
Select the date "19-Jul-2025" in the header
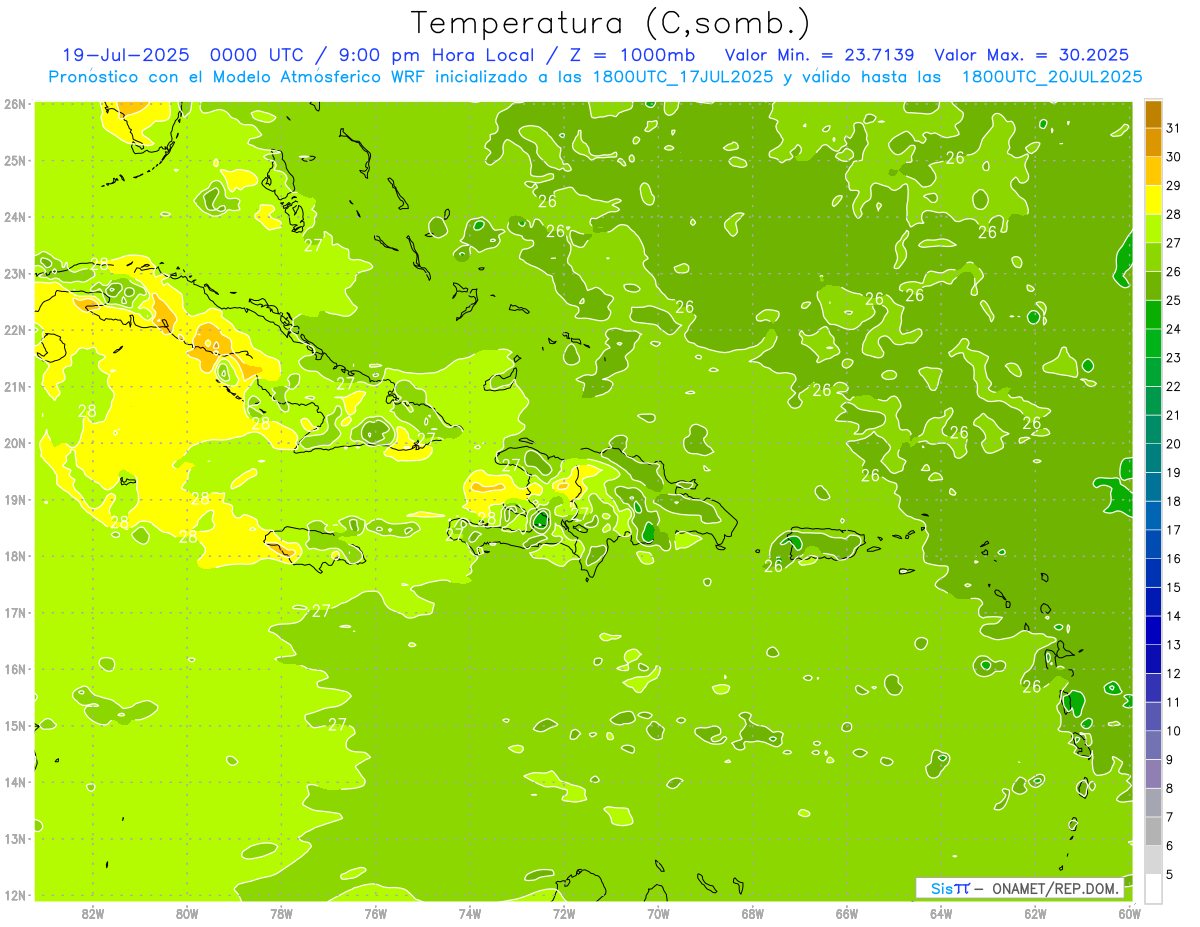point(126,55)
